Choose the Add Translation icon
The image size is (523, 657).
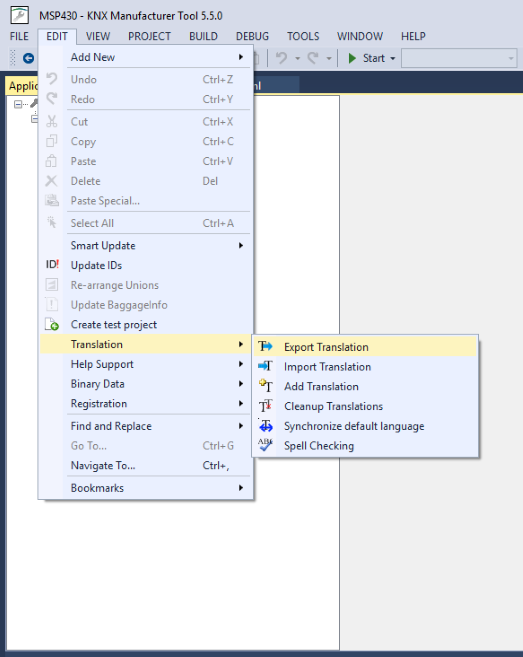coord(265,386)
